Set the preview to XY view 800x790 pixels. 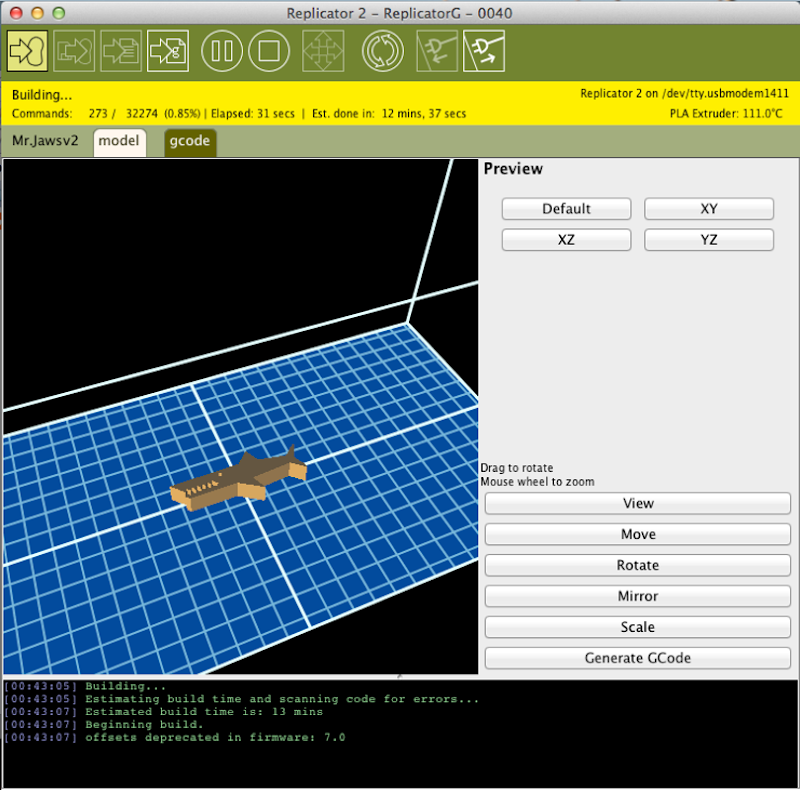pos(709,209)
